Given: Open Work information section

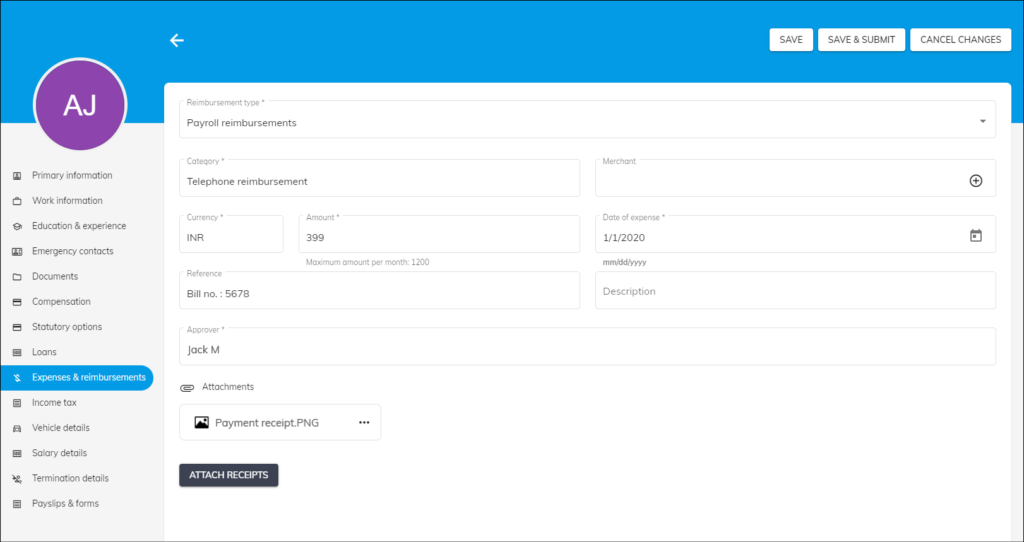Looking at the screenshot, I should tap(67, 201).
